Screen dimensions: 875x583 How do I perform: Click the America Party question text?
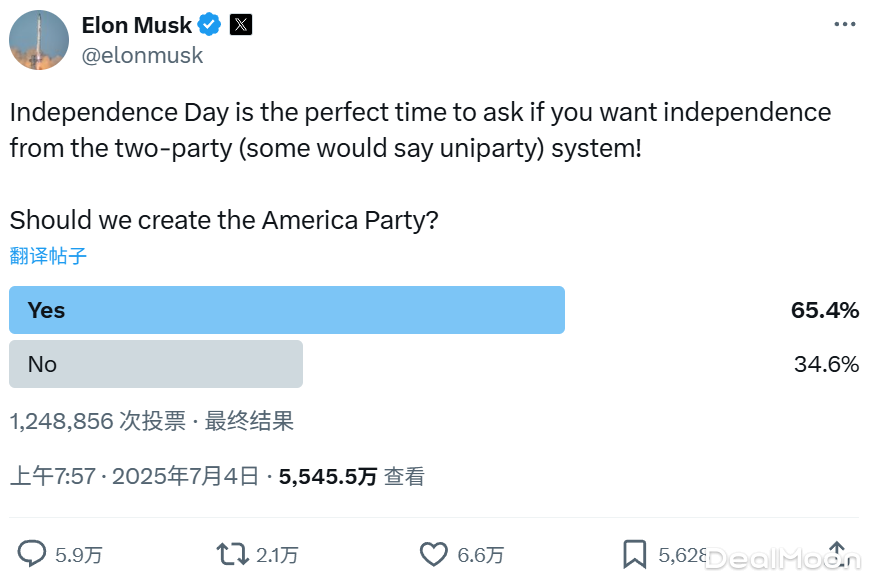pyautogui.click(x=224, y=220)
